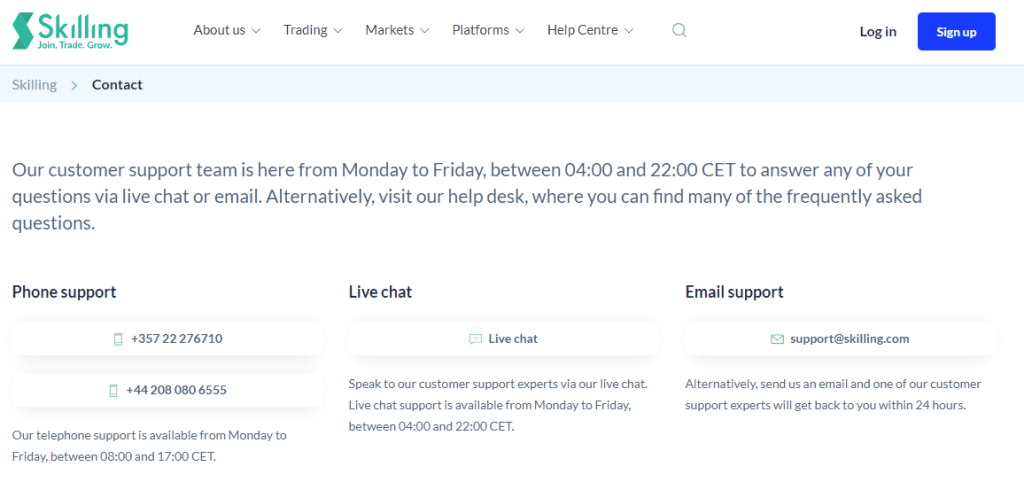Screen dimensions: 1024x482
Task: Click the support@skilling.com email button
Action: coord(840,339)
